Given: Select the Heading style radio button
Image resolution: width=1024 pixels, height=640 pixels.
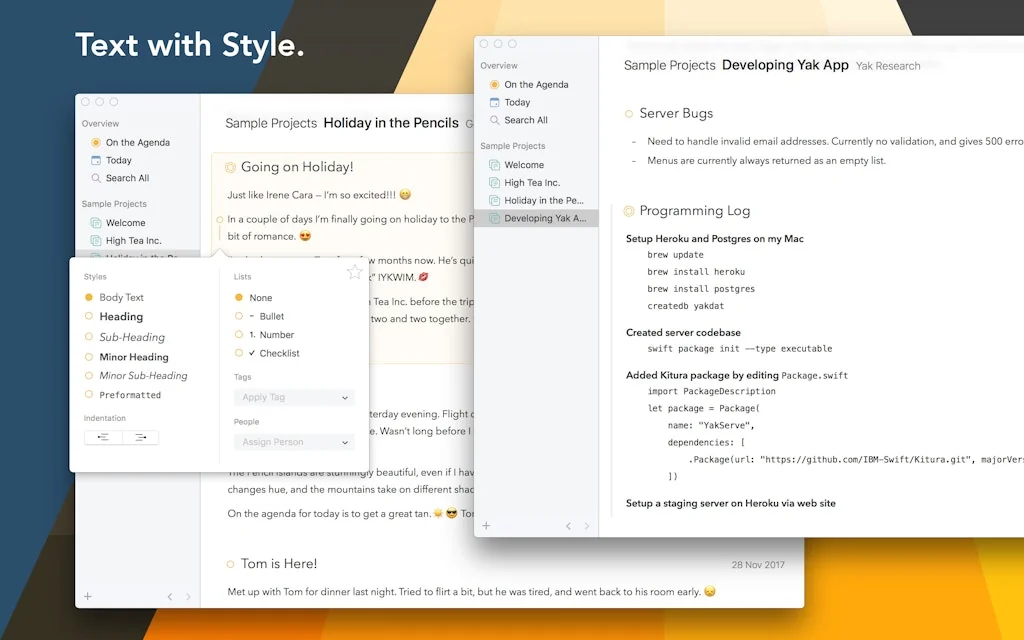Looking at the screenshot, I should click(x=89, y=317).
